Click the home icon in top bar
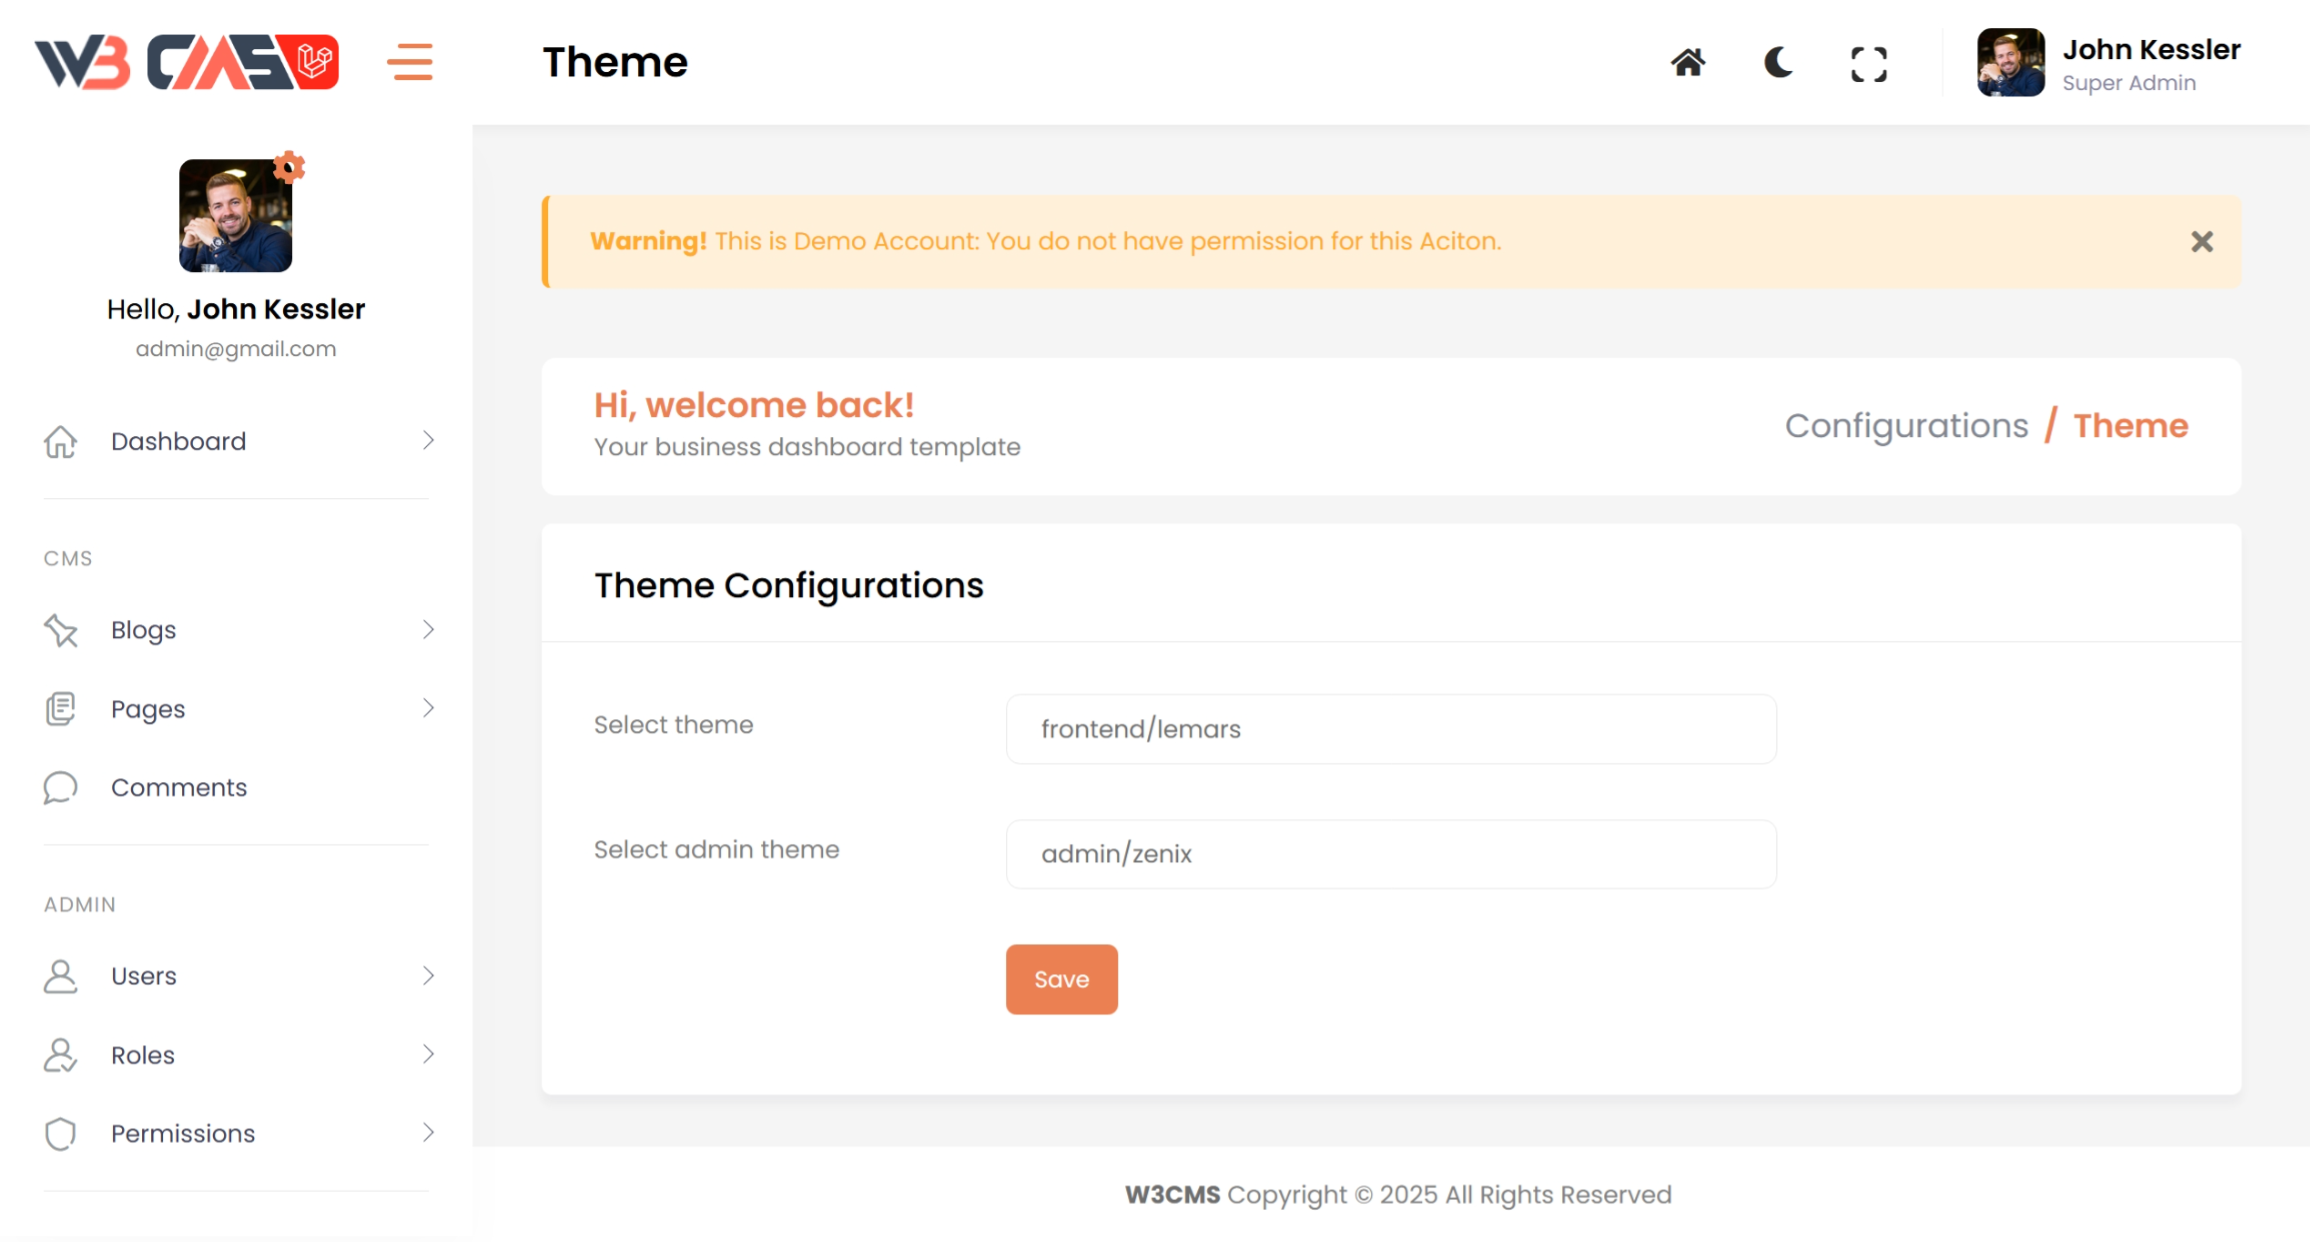2310x1242 pixels. [x=1688, y=63]
